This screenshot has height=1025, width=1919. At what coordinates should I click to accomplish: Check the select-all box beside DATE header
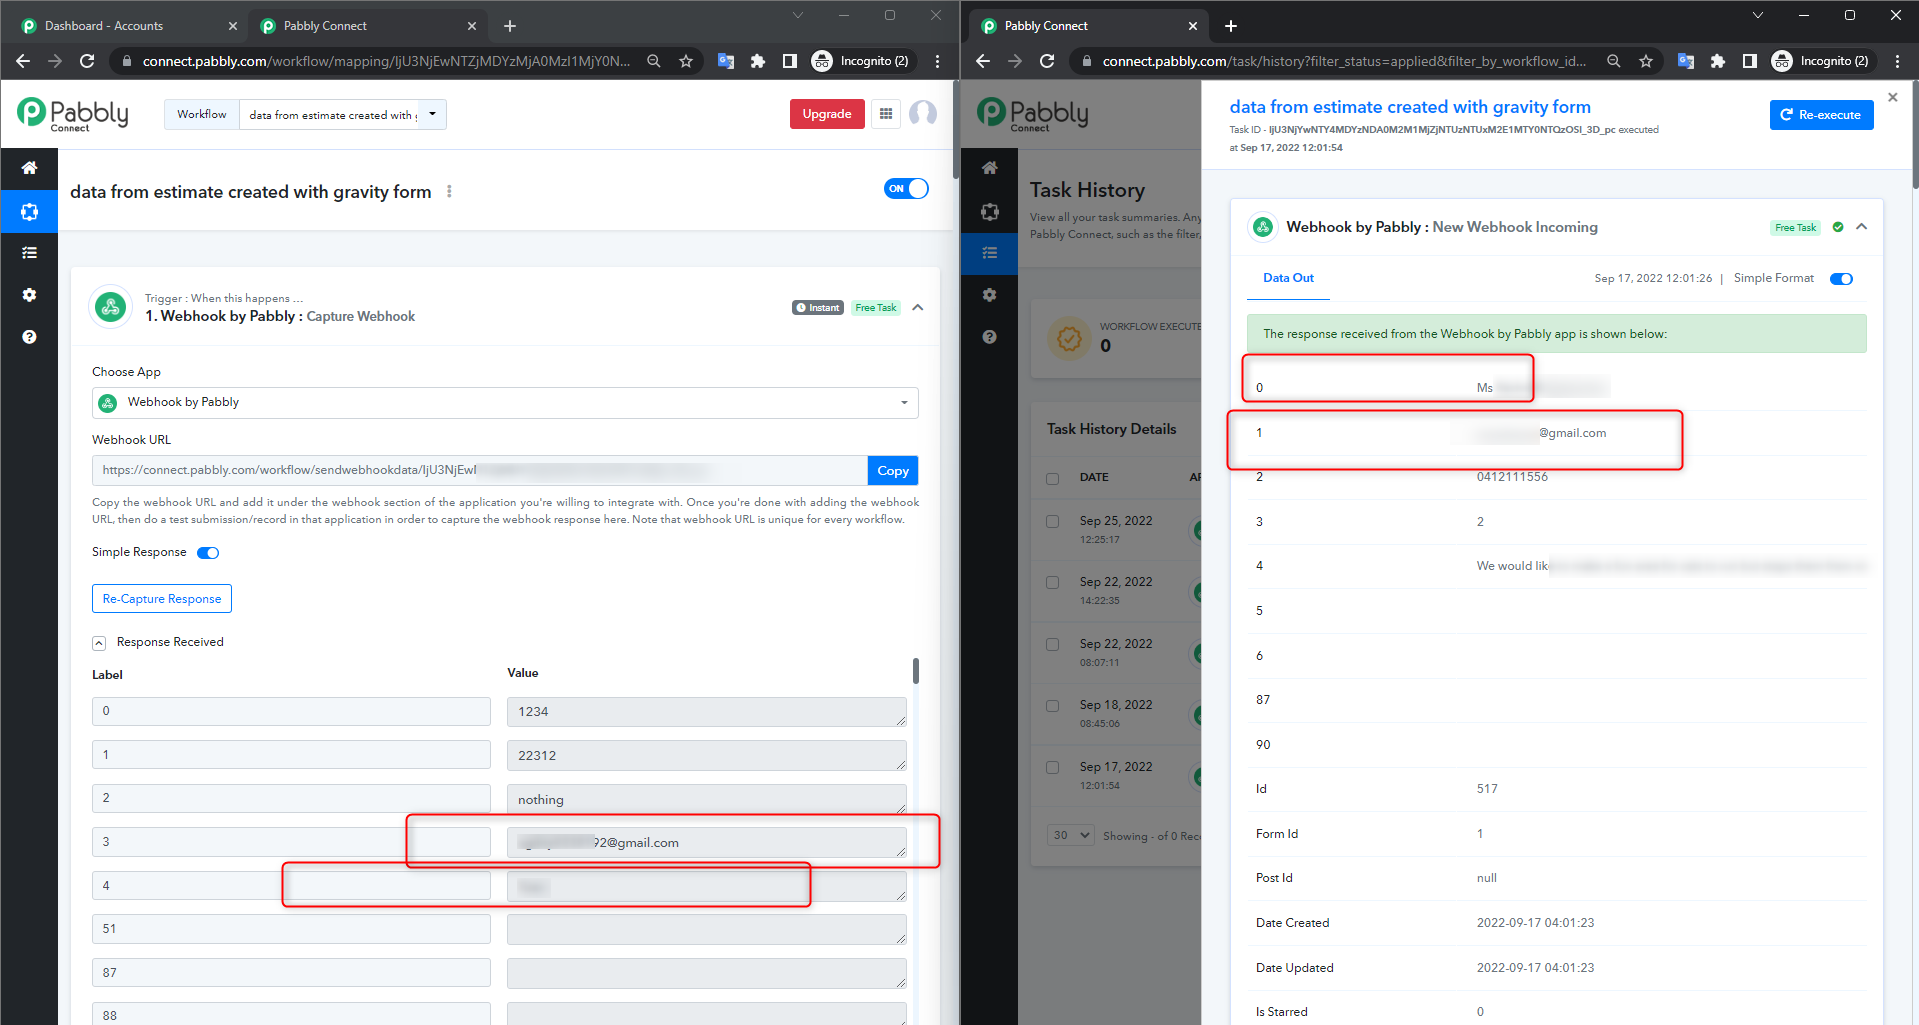[x=1052, y=478]
